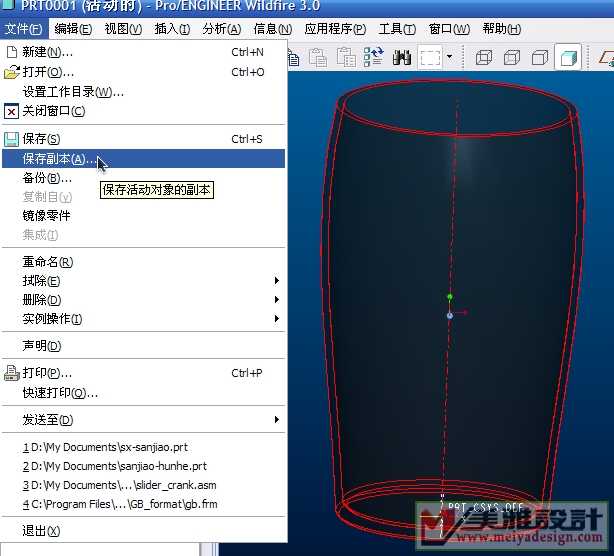Expand the 拭除(E) submenu arrow
This screenshot has width=614, height=556.
(276, 280)
